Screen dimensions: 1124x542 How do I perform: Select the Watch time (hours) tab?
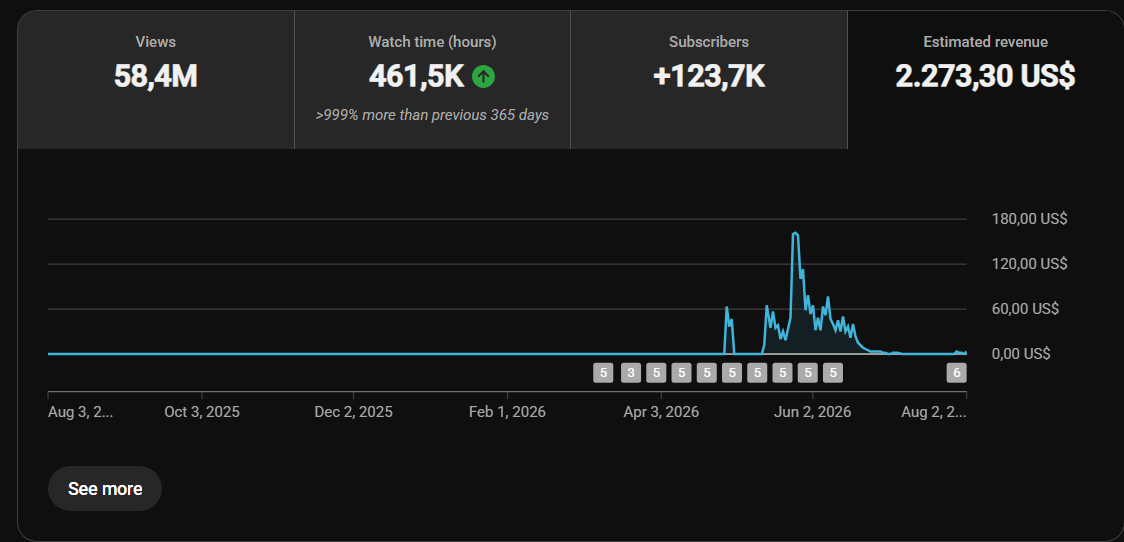tap(432, 80)
